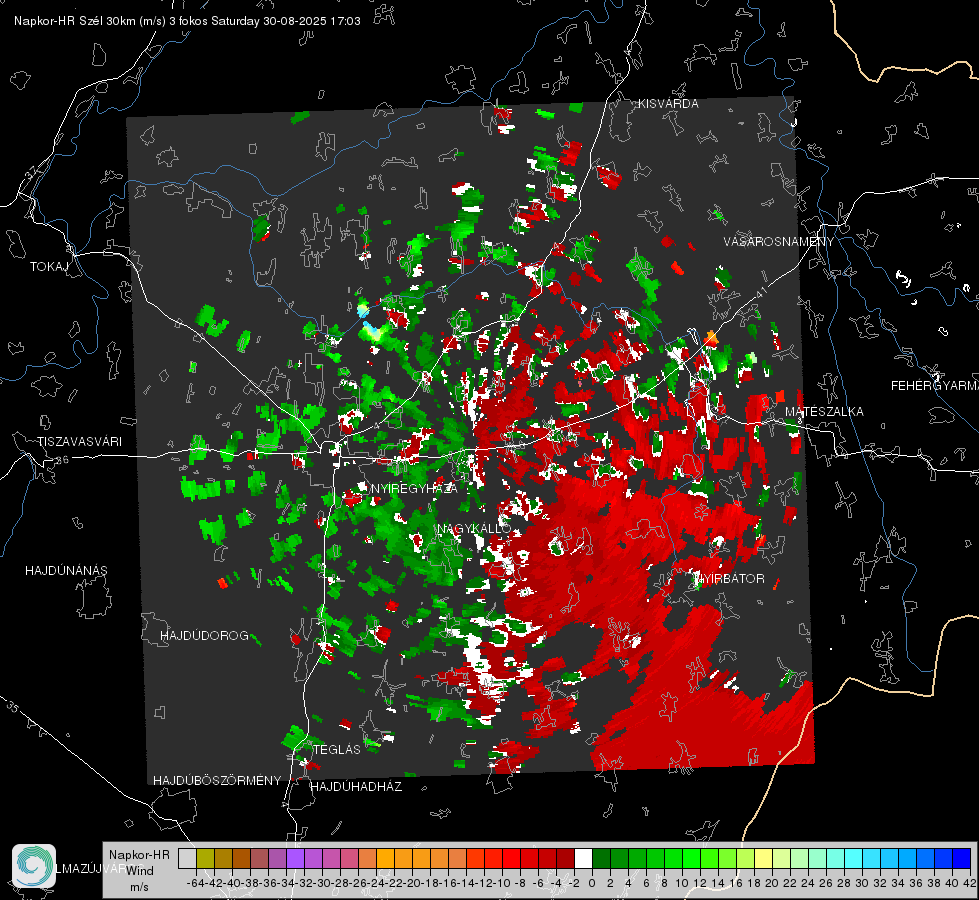Click the HAJDÚNÁNÁS town label
The width and height of the screenshot is (979, 900).
coord(66,571)
